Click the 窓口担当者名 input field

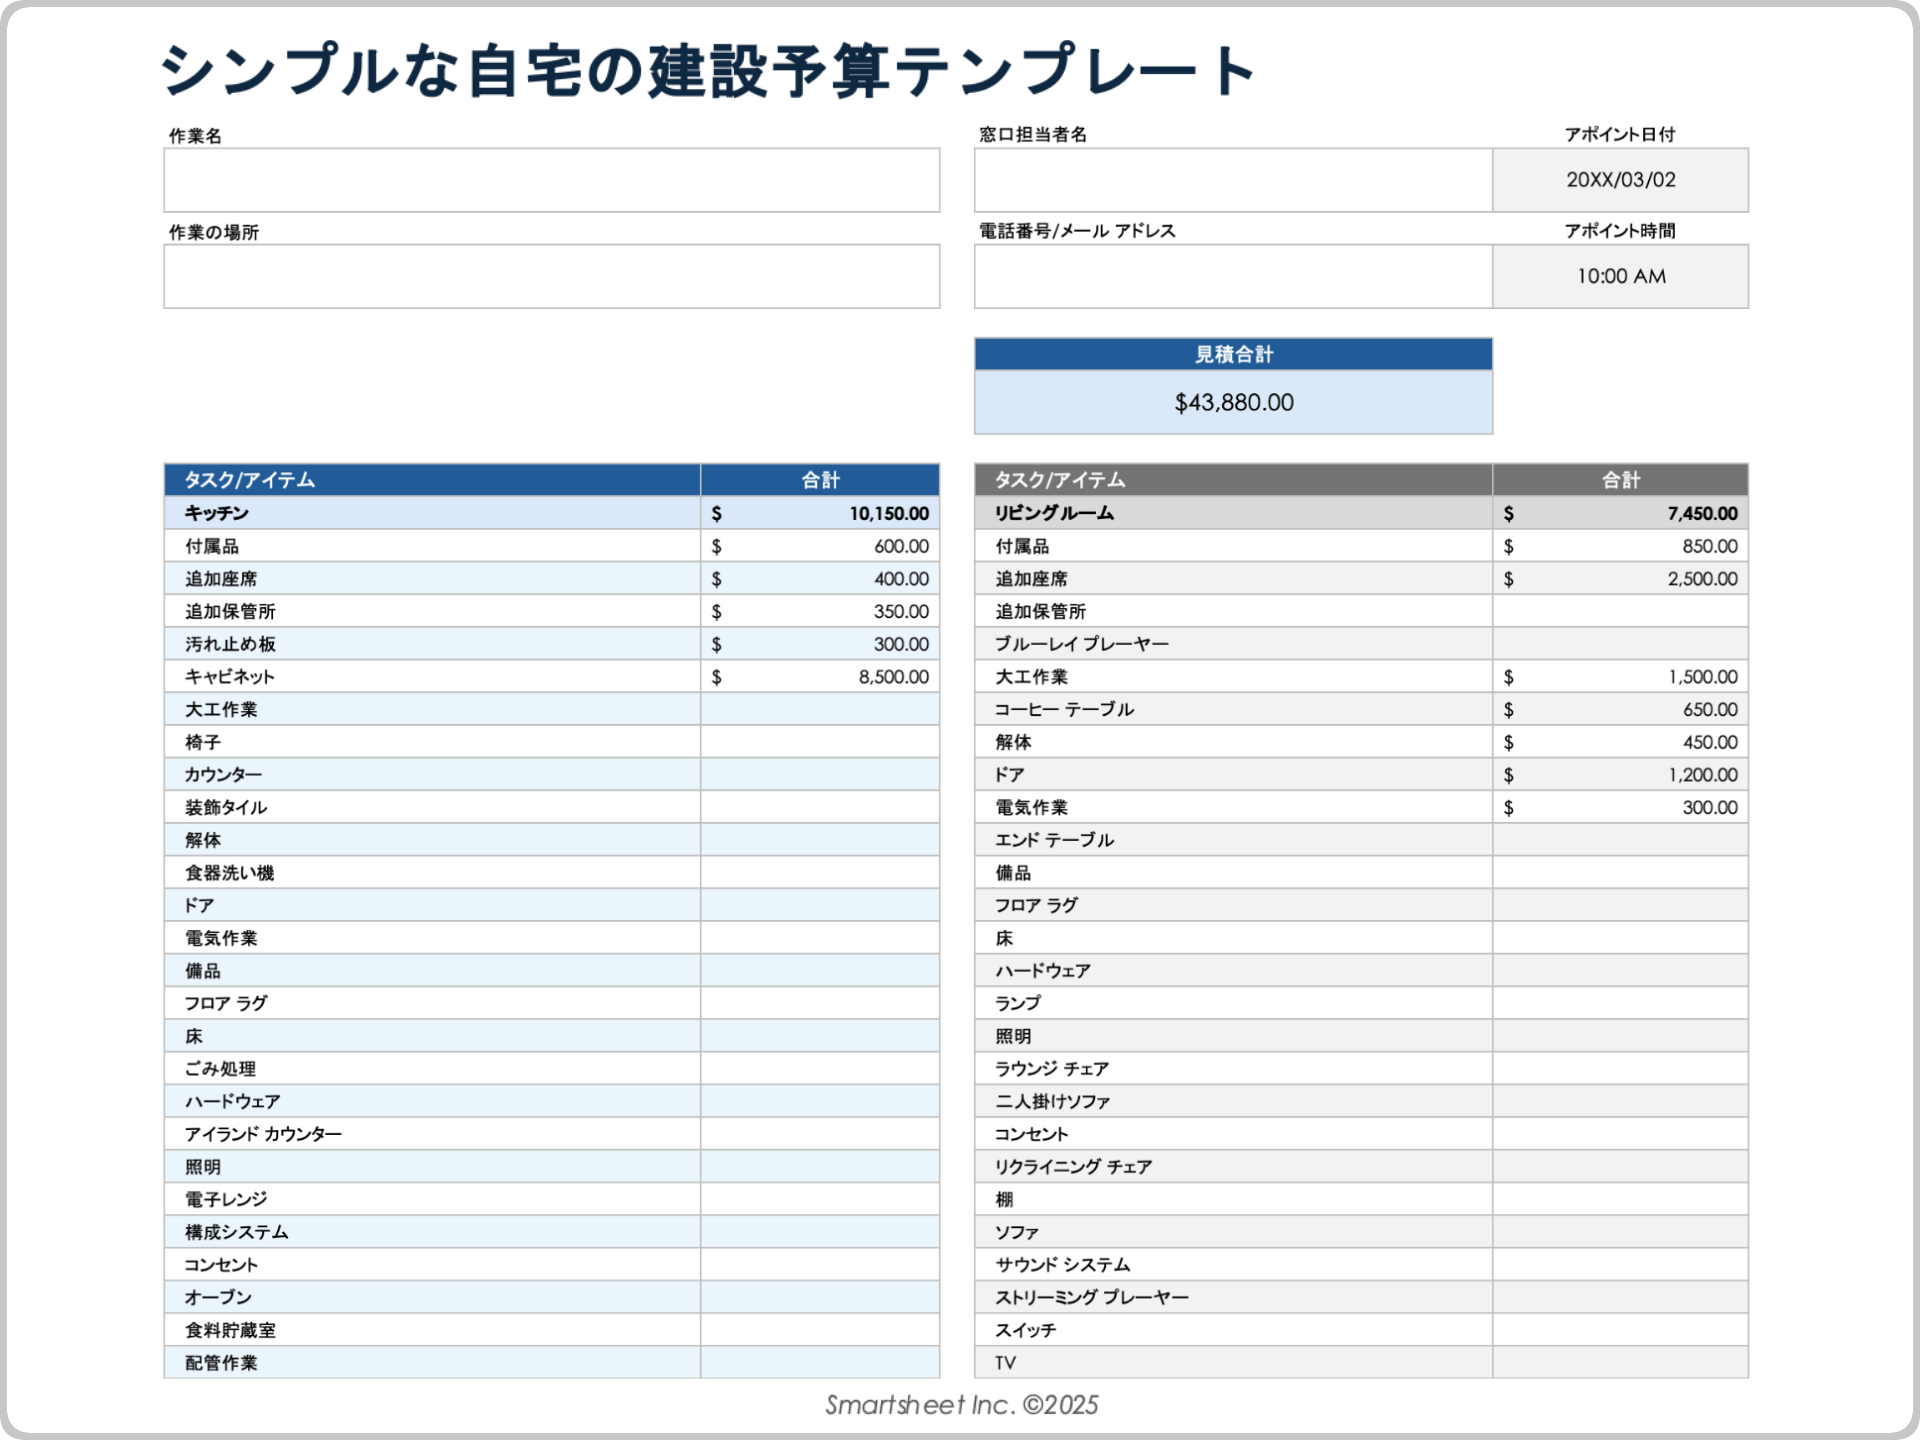click(x=1232, y=180)
